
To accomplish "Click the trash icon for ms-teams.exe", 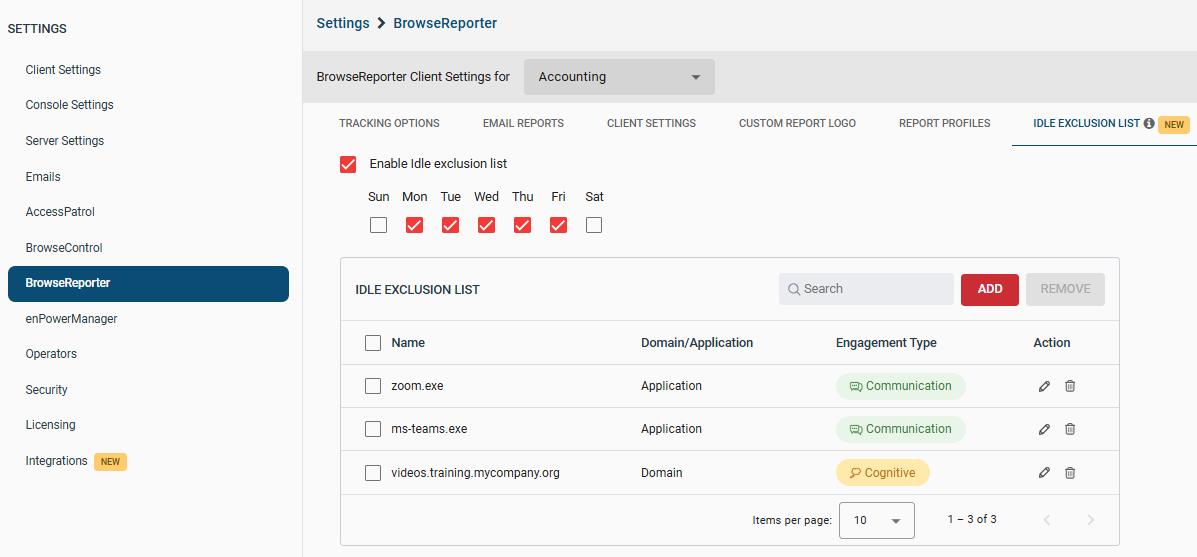I will coord(1070,429).
